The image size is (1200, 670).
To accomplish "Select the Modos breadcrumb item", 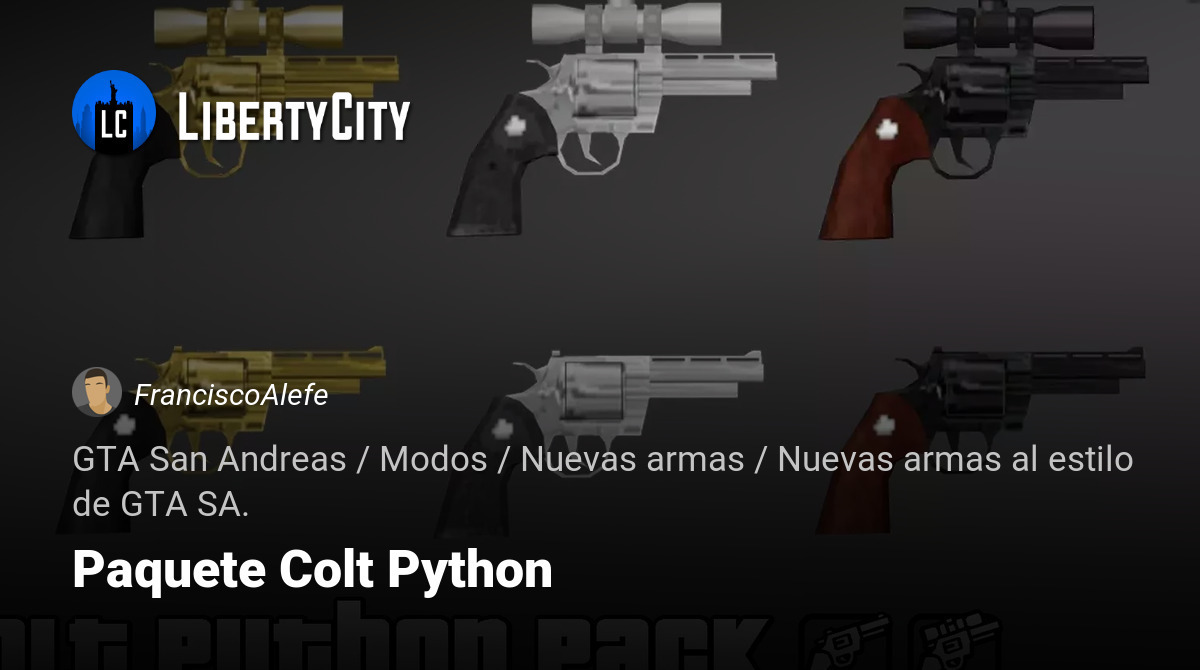I will click(433, 460).
